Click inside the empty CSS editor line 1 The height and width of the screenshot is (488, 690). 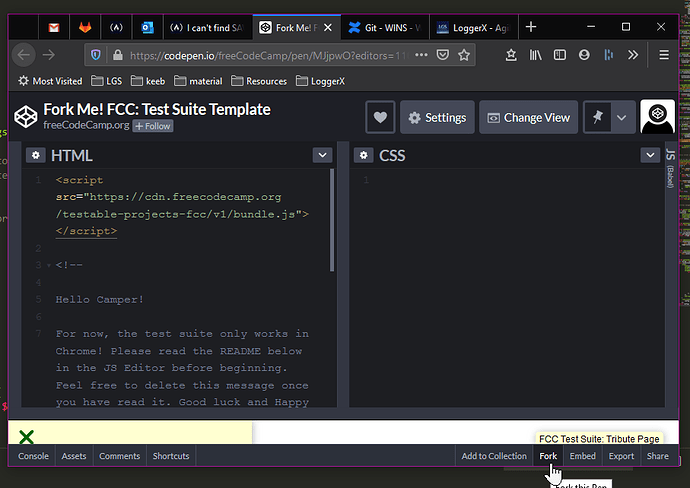point(515,180)
